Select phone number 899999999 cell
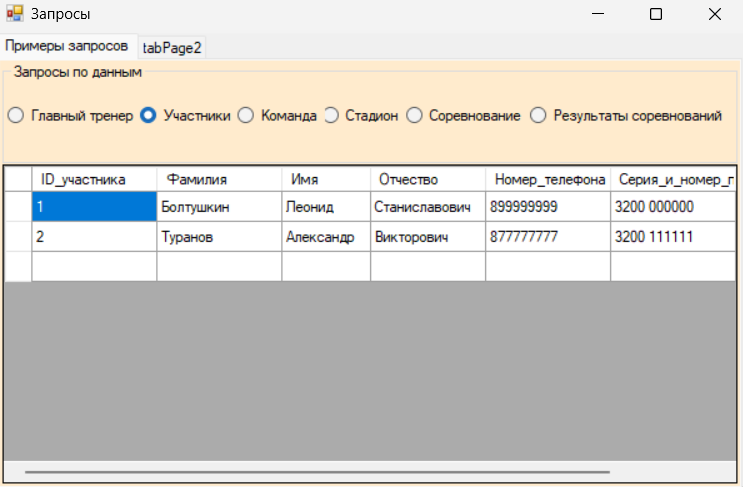743x487 pixels. [548, 207]
